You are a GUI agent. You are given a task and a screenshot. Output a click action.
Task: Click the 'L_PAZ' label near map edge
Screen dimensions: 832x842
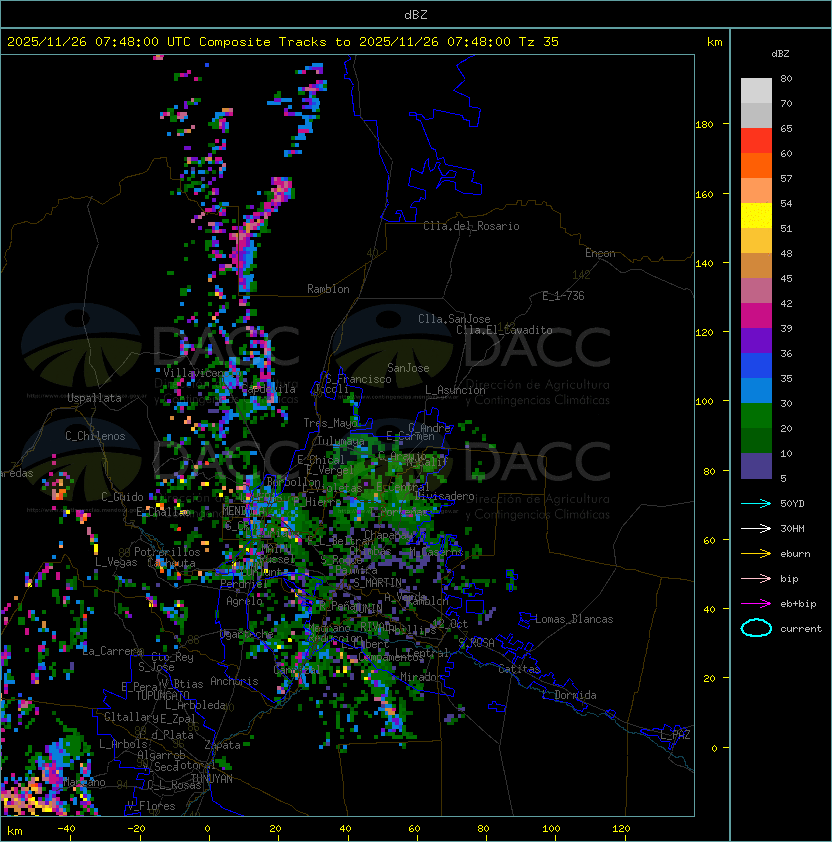(675, 735)
